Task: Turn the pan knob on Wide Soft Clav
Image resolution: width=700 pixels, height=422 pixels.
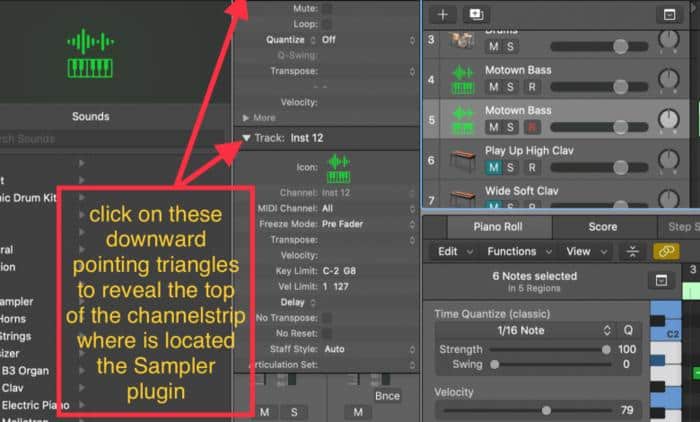Action: [669, 198]
